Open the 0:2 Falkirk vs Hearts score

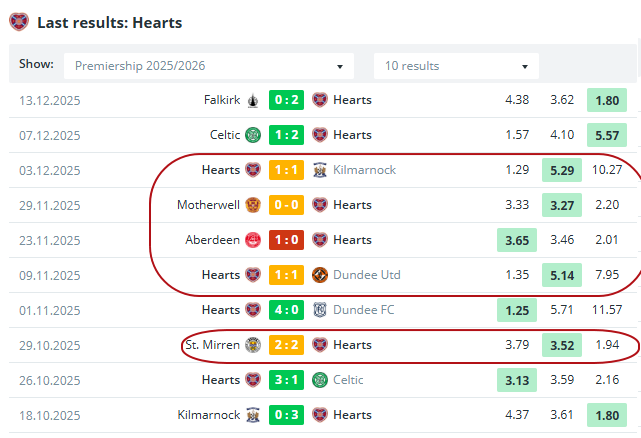point(286,100)
